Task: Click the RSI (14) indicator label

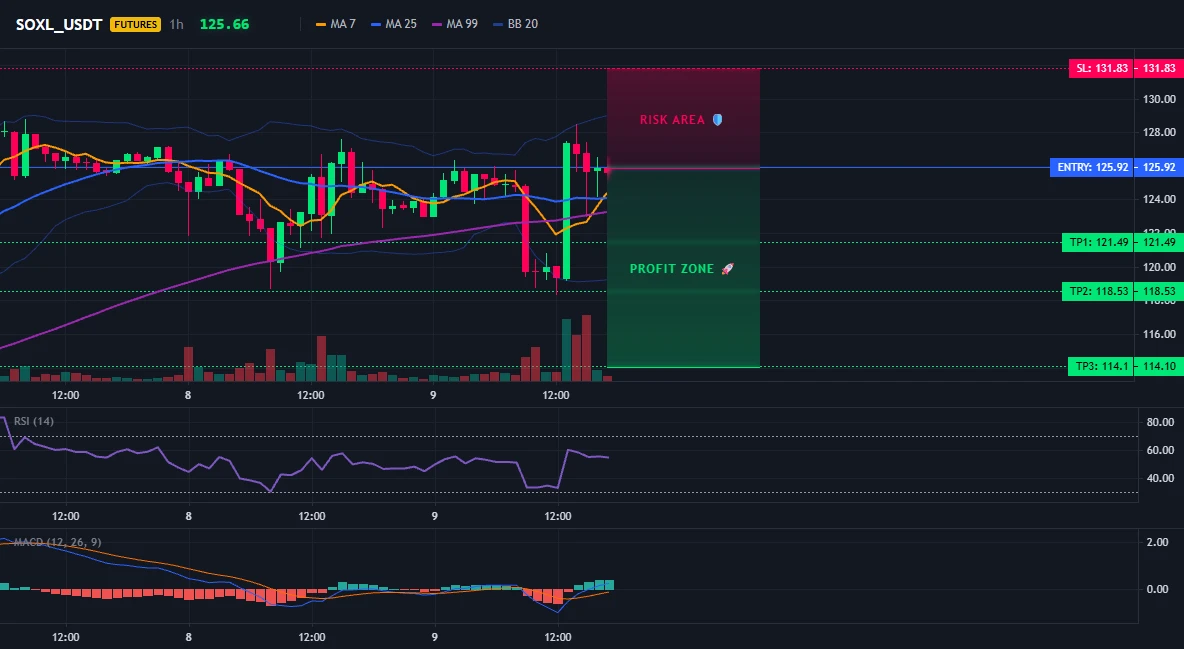Action: point(34,421)
